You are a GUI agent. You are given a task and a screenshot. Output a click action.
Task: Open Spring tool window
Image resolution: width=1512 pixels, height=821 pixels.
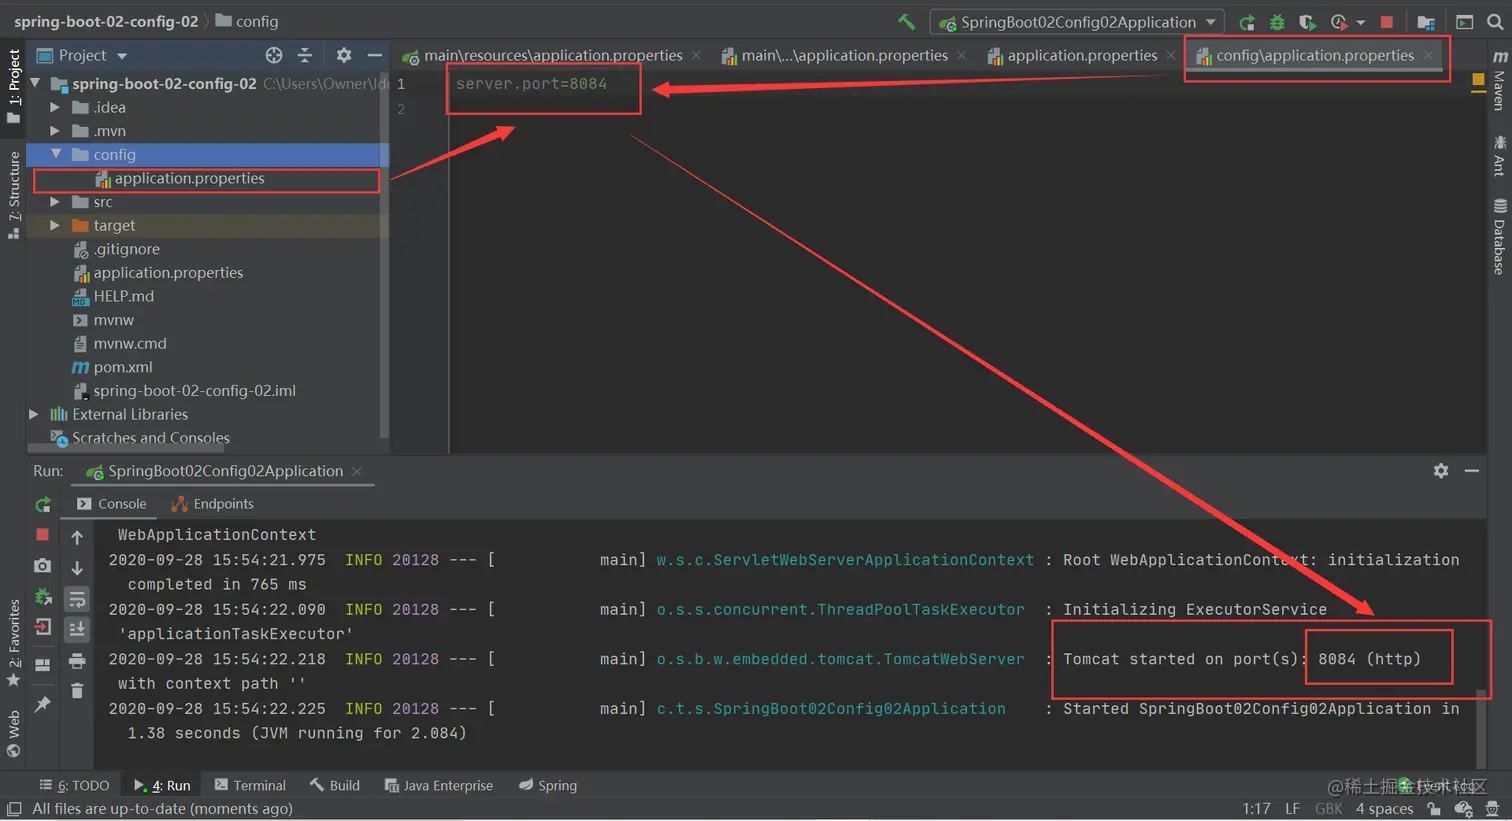tap(548, 785)
